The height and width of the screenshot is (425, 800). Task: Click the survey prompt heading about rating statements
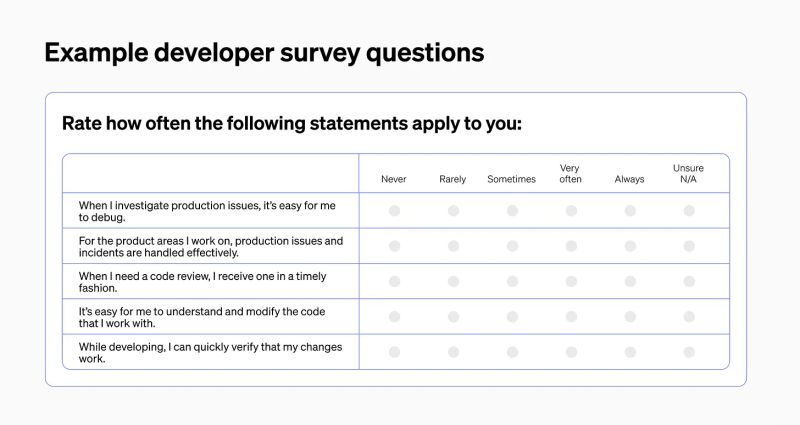(x=292, y=124)
